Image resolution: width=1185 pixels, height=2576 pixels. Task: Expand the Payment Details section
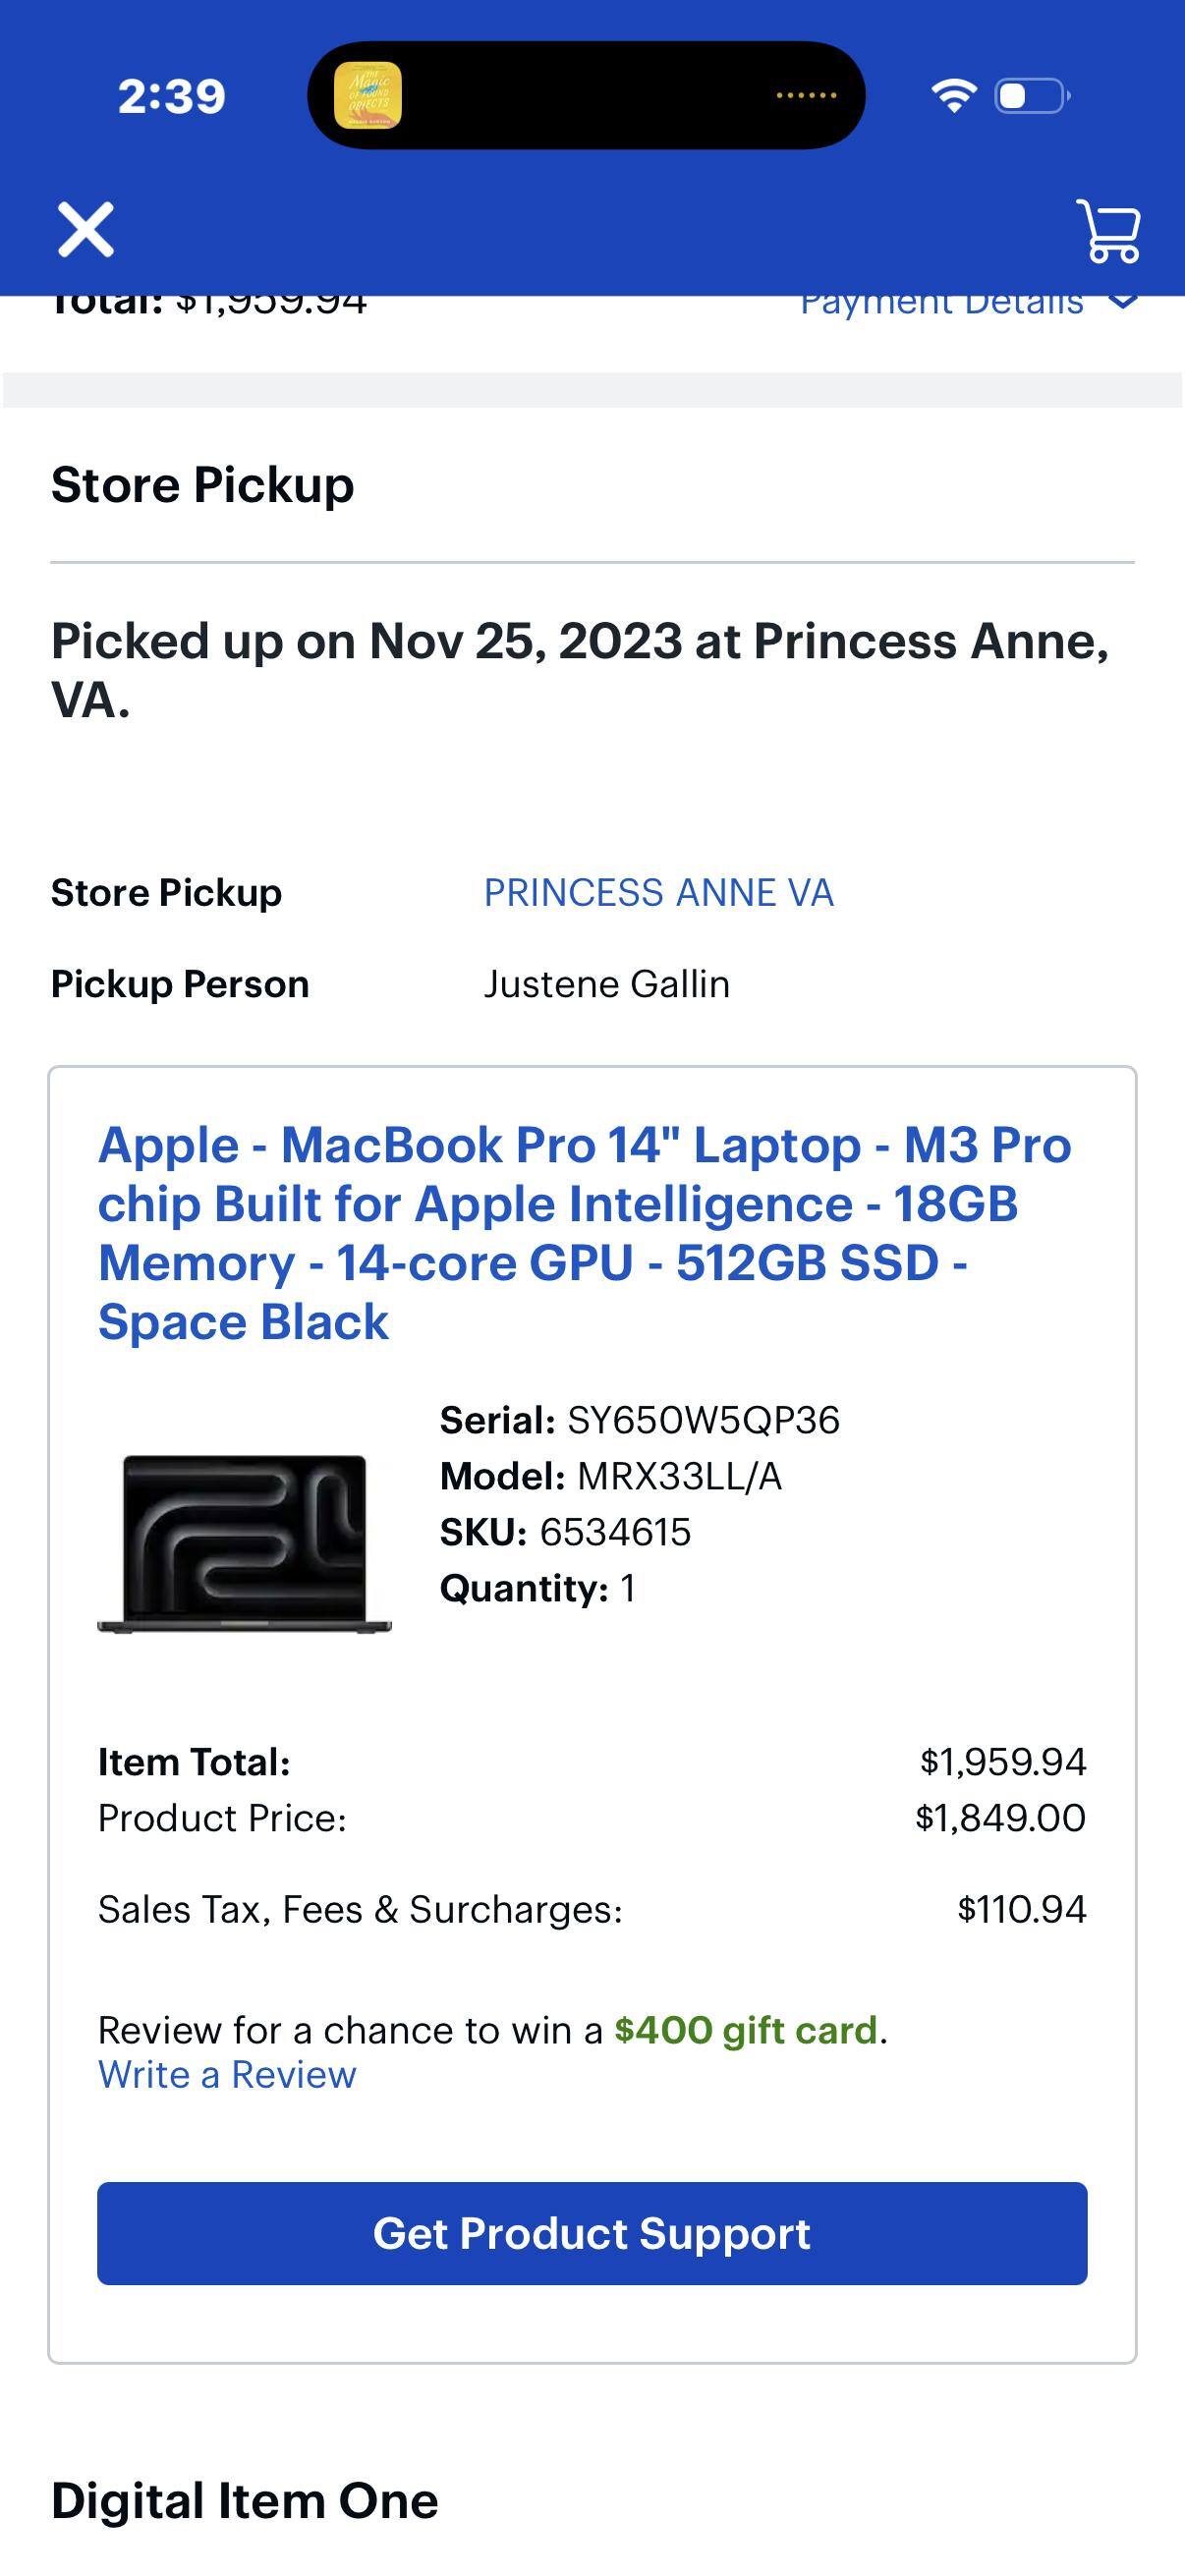(943, 301)
